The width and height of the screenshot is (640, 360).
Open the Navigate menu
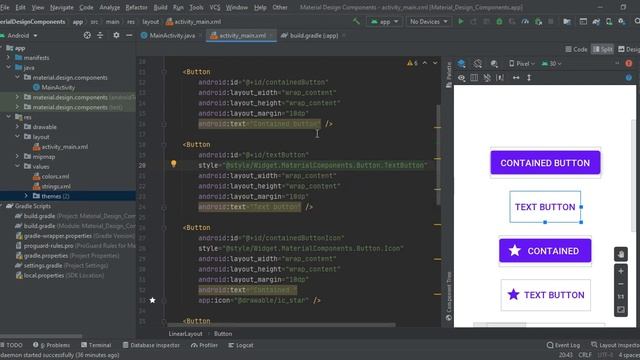[62, 7]
